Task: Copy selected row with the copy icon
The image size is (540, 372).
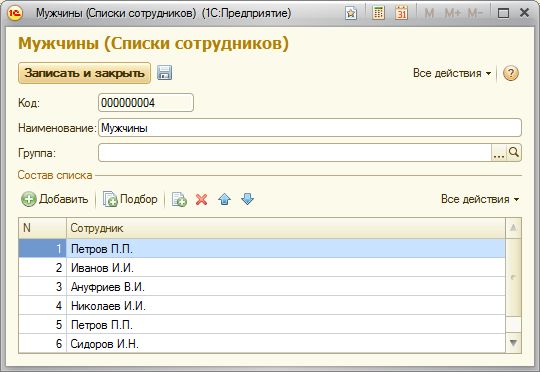Action: (179, 199)
